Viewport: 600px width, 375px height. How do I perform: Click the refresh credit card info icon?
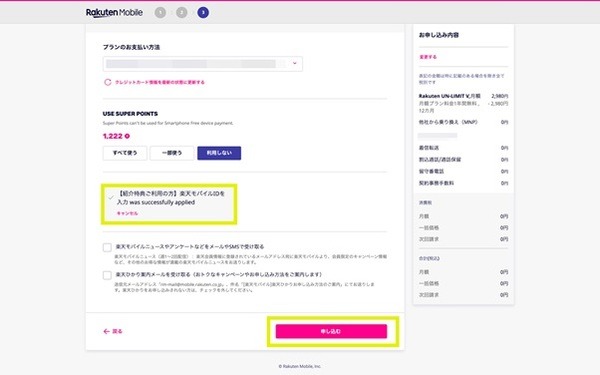point(108,82)
